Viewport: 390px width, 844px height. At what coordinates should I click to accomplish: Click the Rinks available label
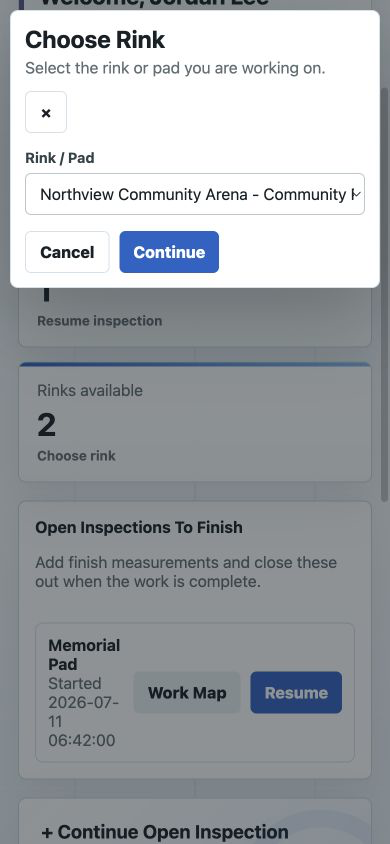coord(90,390)
